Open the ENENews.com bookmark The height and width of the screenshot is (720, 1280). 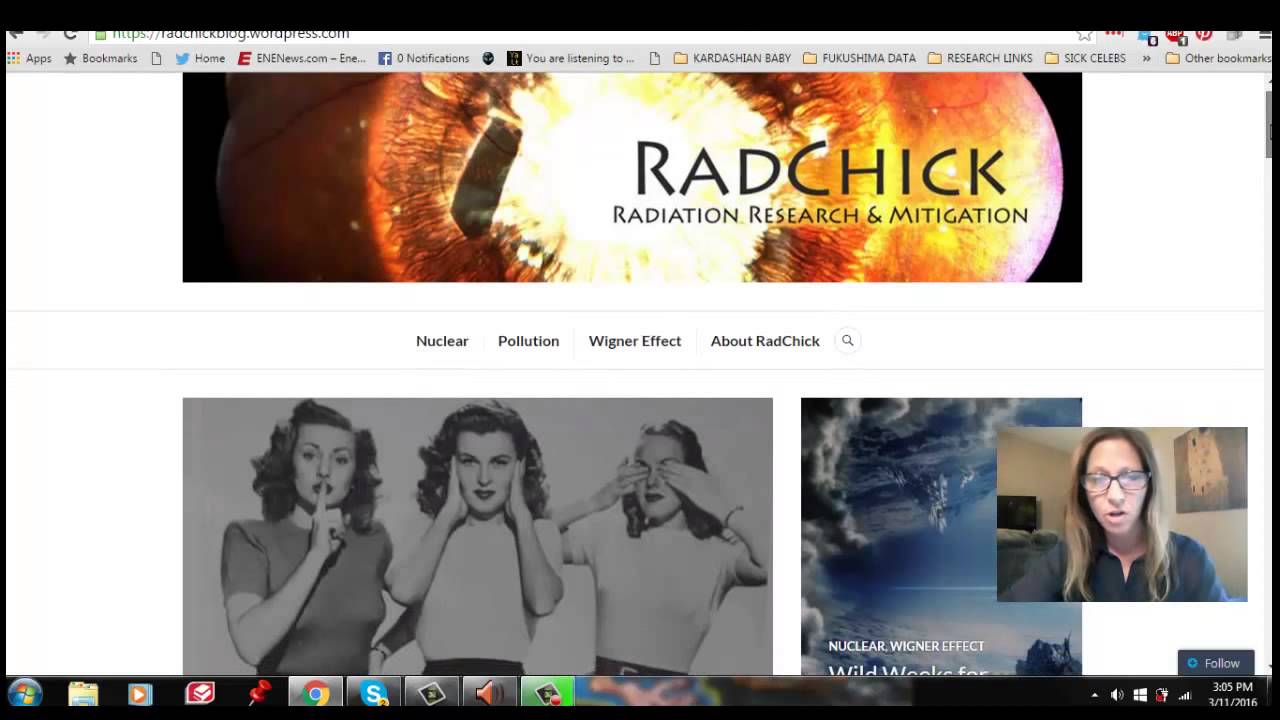(x=302, y=58)
